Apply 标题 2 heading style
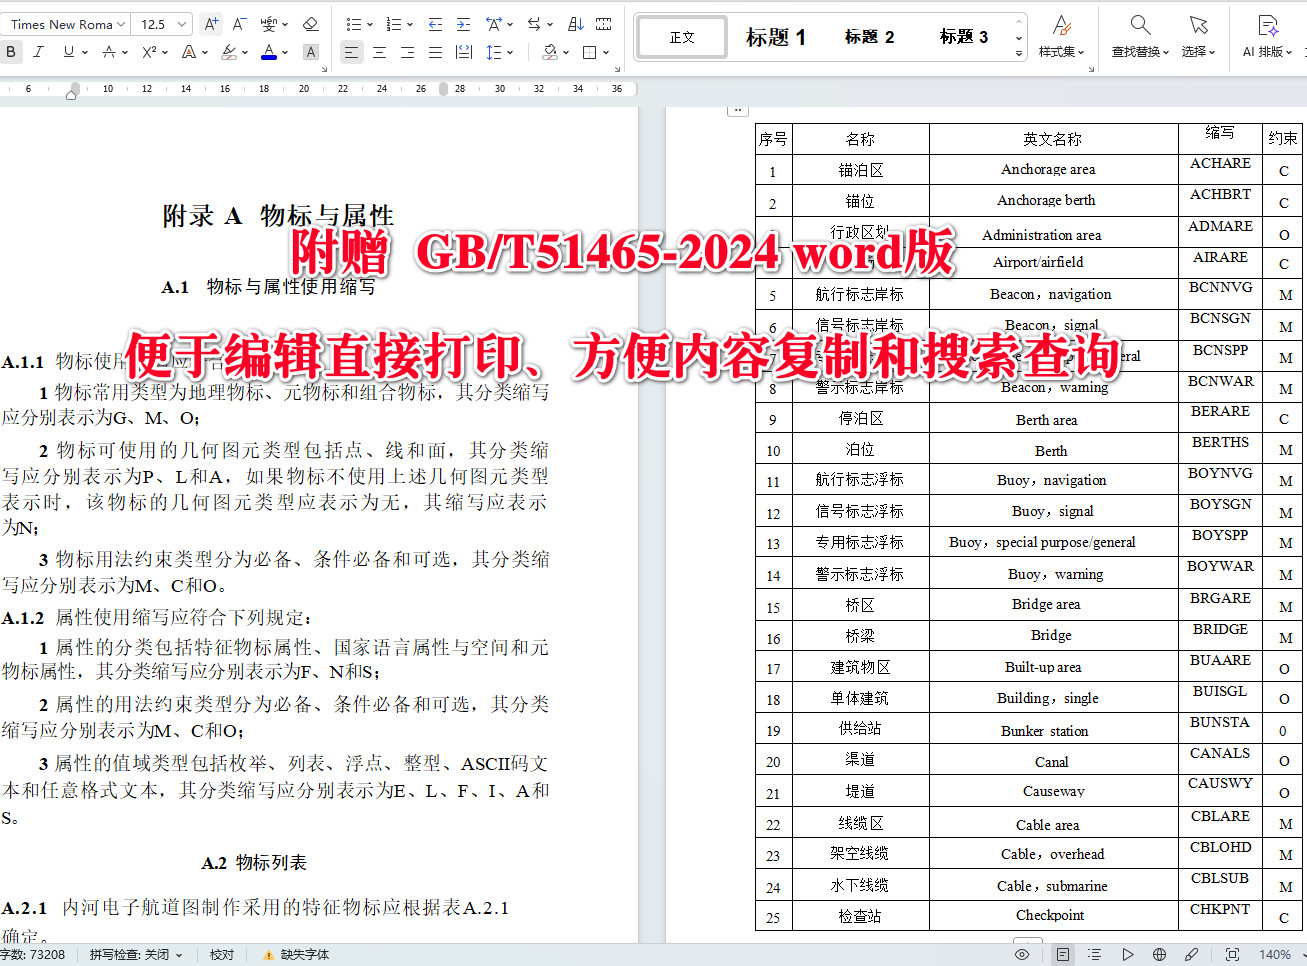This screenshot has height=966, width=1307. (869, 37)
